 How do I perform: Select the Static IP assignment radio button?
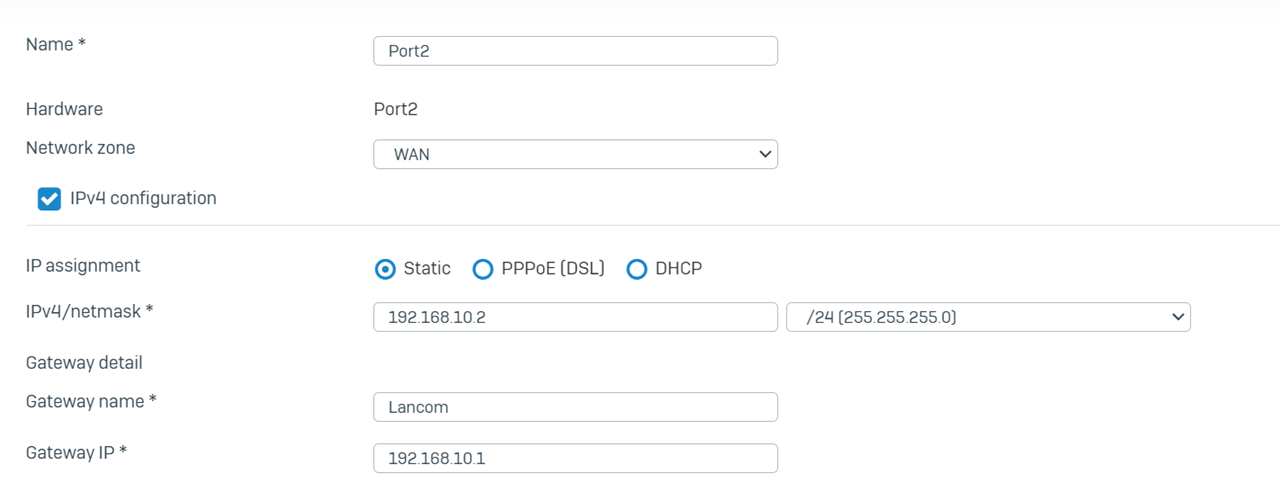(385, 269)
